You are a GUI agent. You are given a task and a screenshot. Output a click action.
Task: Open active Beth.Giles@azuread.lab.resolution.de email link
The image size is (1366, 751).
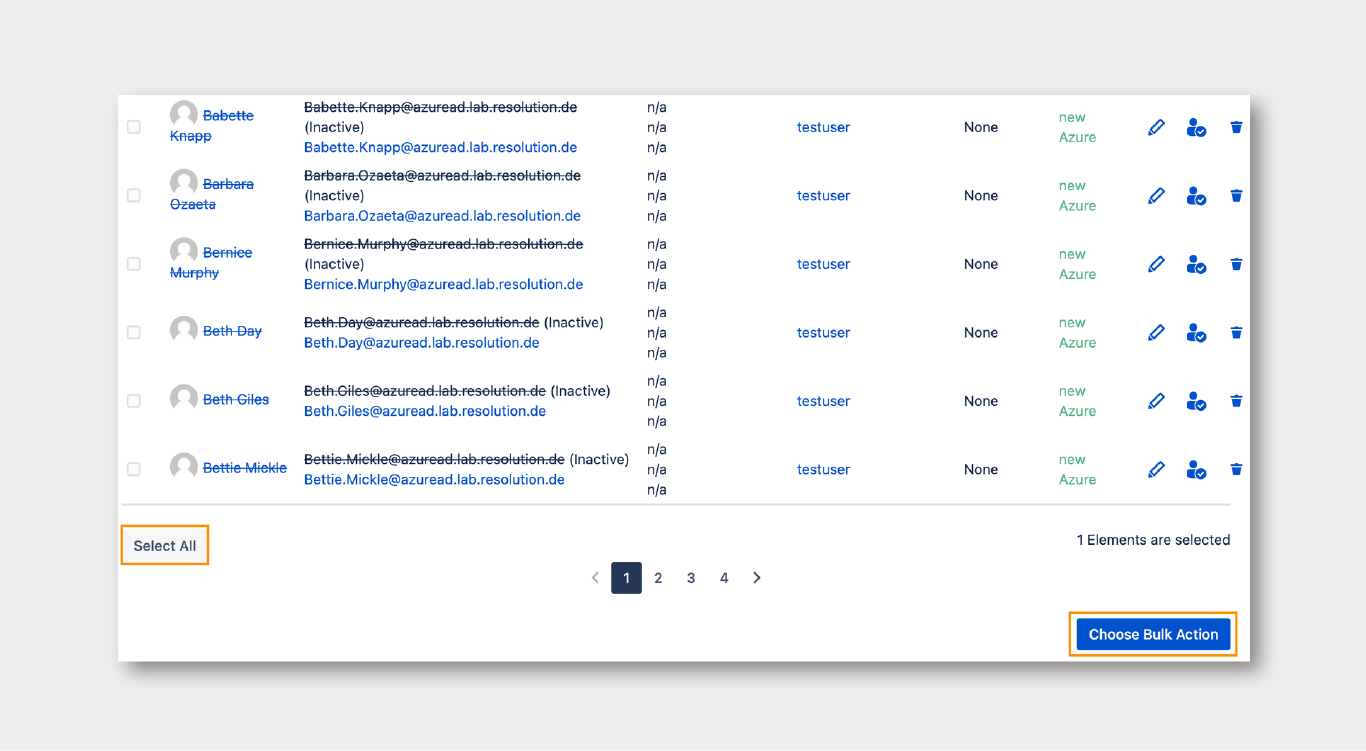[425, 411]
